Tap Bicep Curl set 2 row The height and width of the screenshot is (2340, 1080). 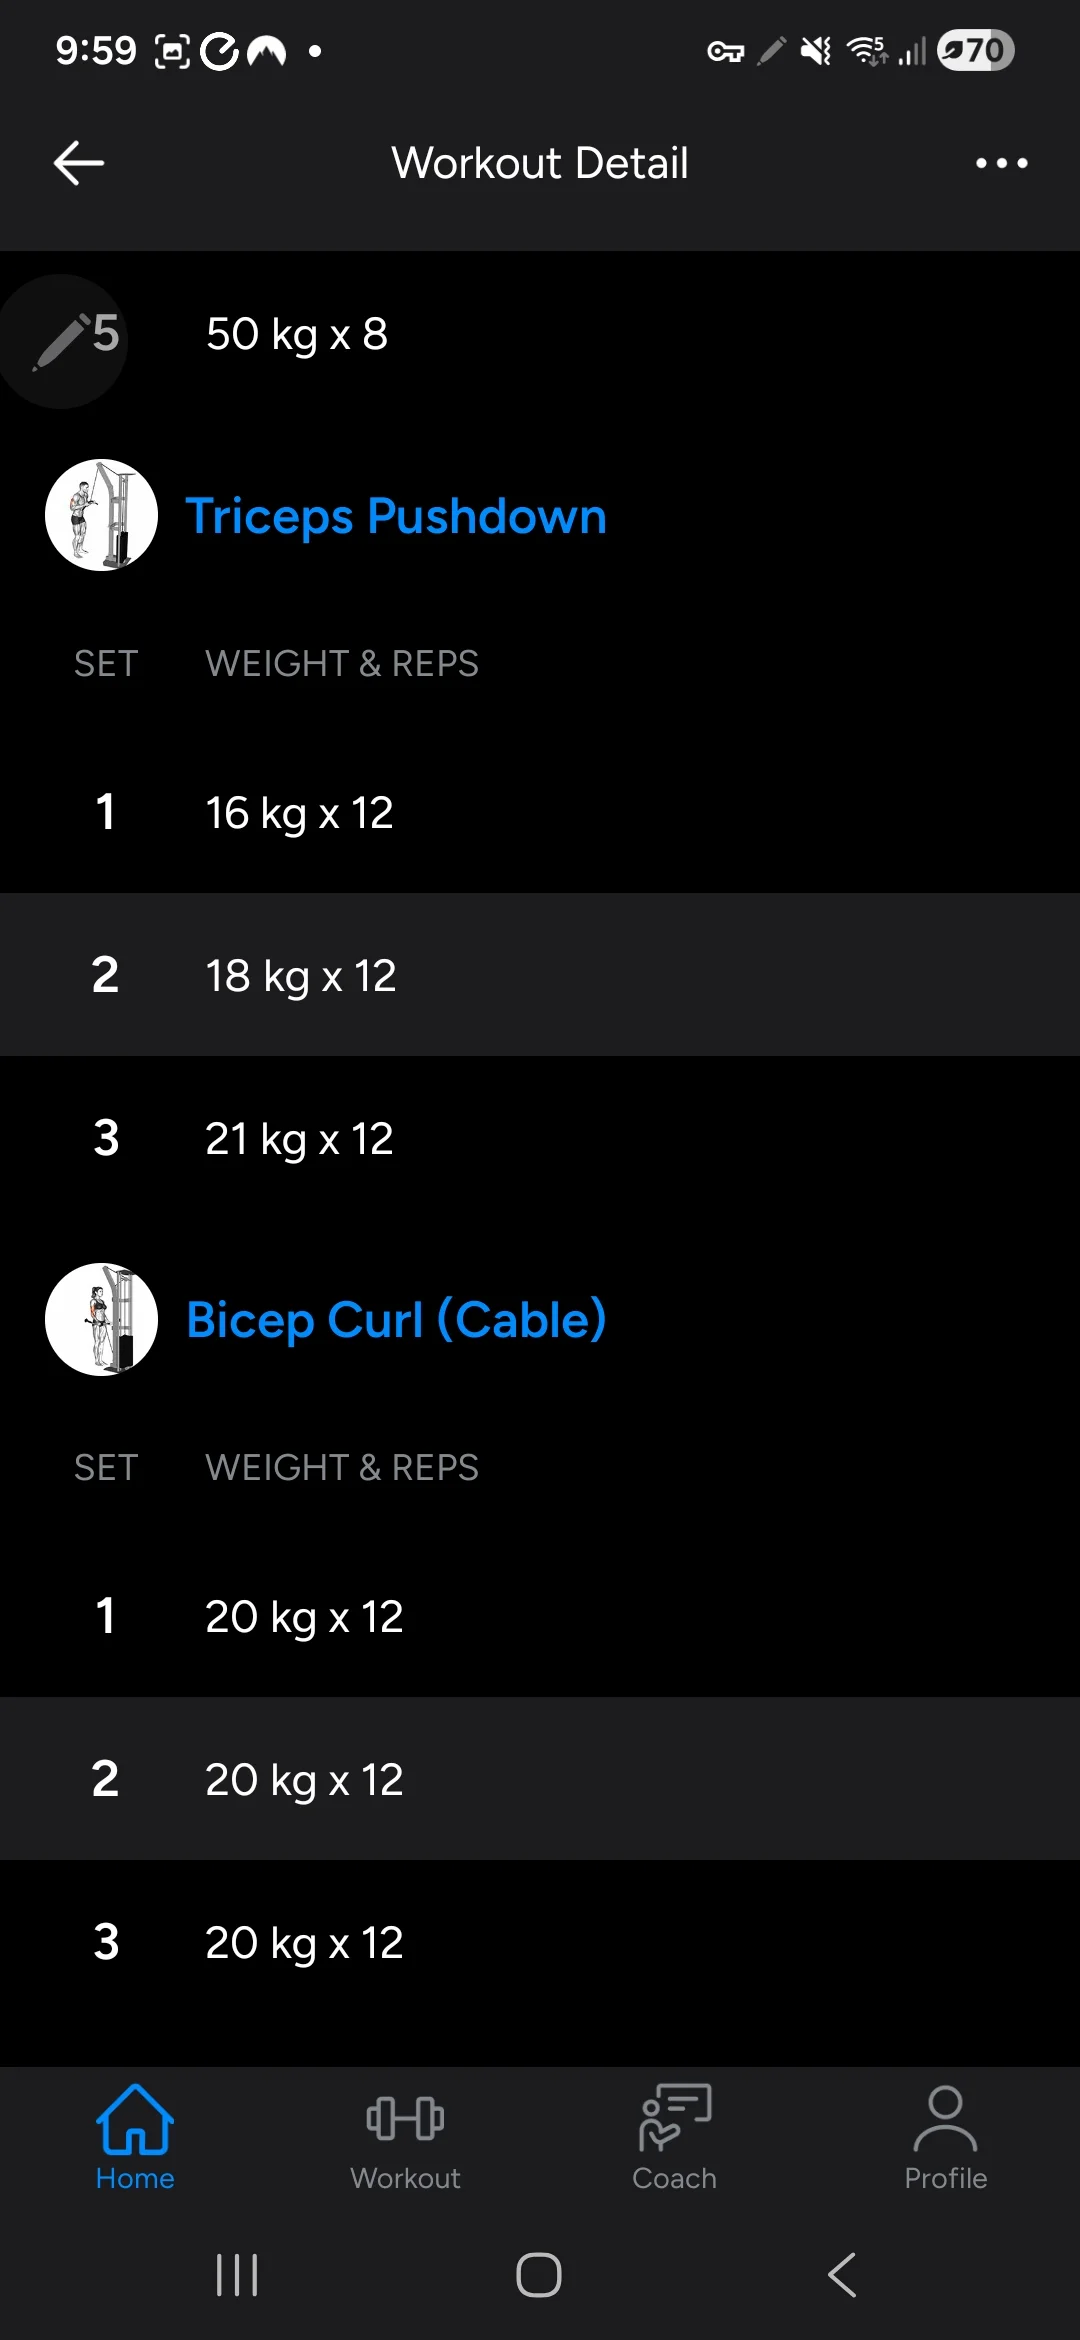pos(540,1779)
